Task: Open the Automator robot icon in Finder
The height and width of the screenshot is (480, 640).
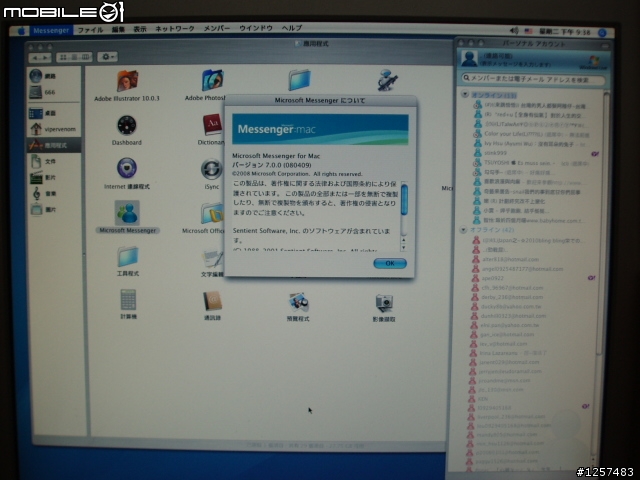Action: pyautogui.click(x=387, y=80)
